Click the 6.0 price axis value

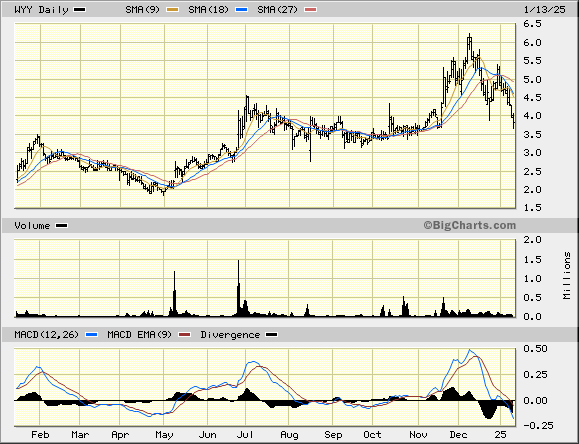click(x=532, y=43)
